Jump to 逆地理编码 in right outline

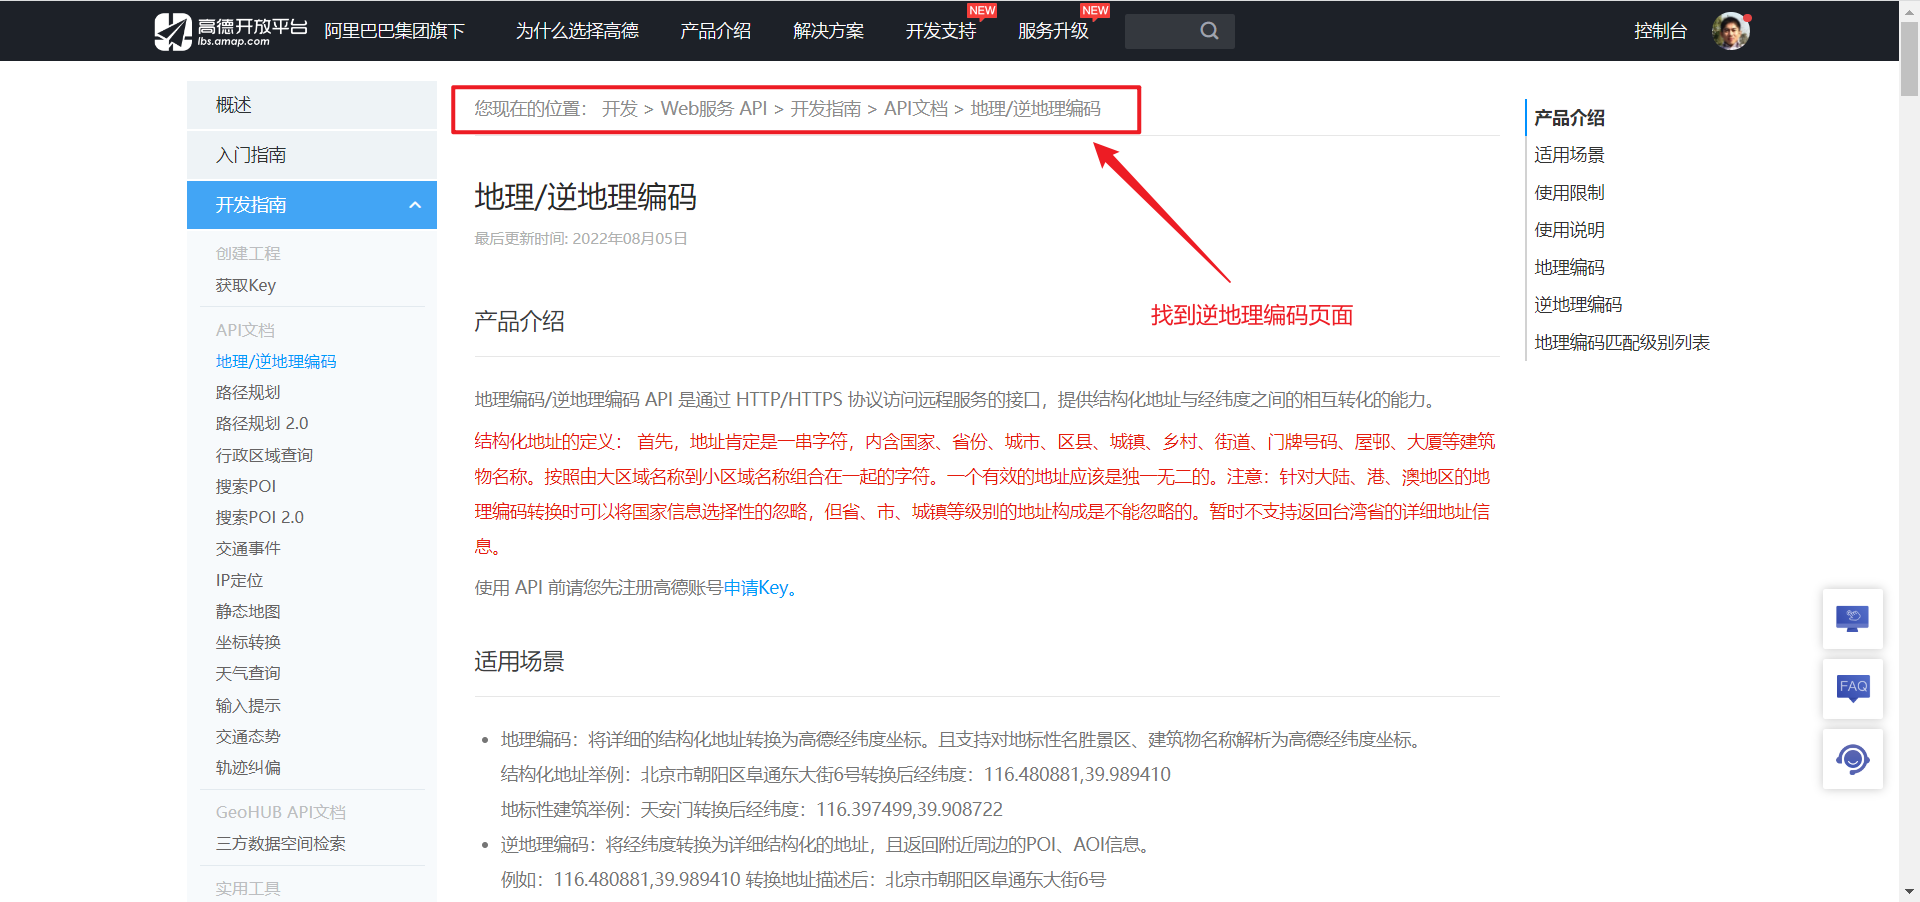1578,305
